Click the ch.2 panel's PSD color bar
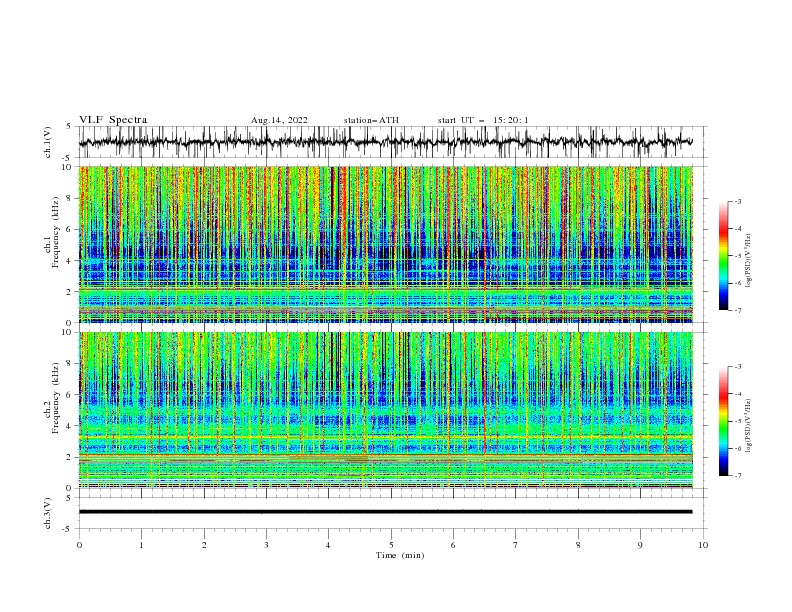The width and height of the screenshot is (792, 612). [724, 421]
